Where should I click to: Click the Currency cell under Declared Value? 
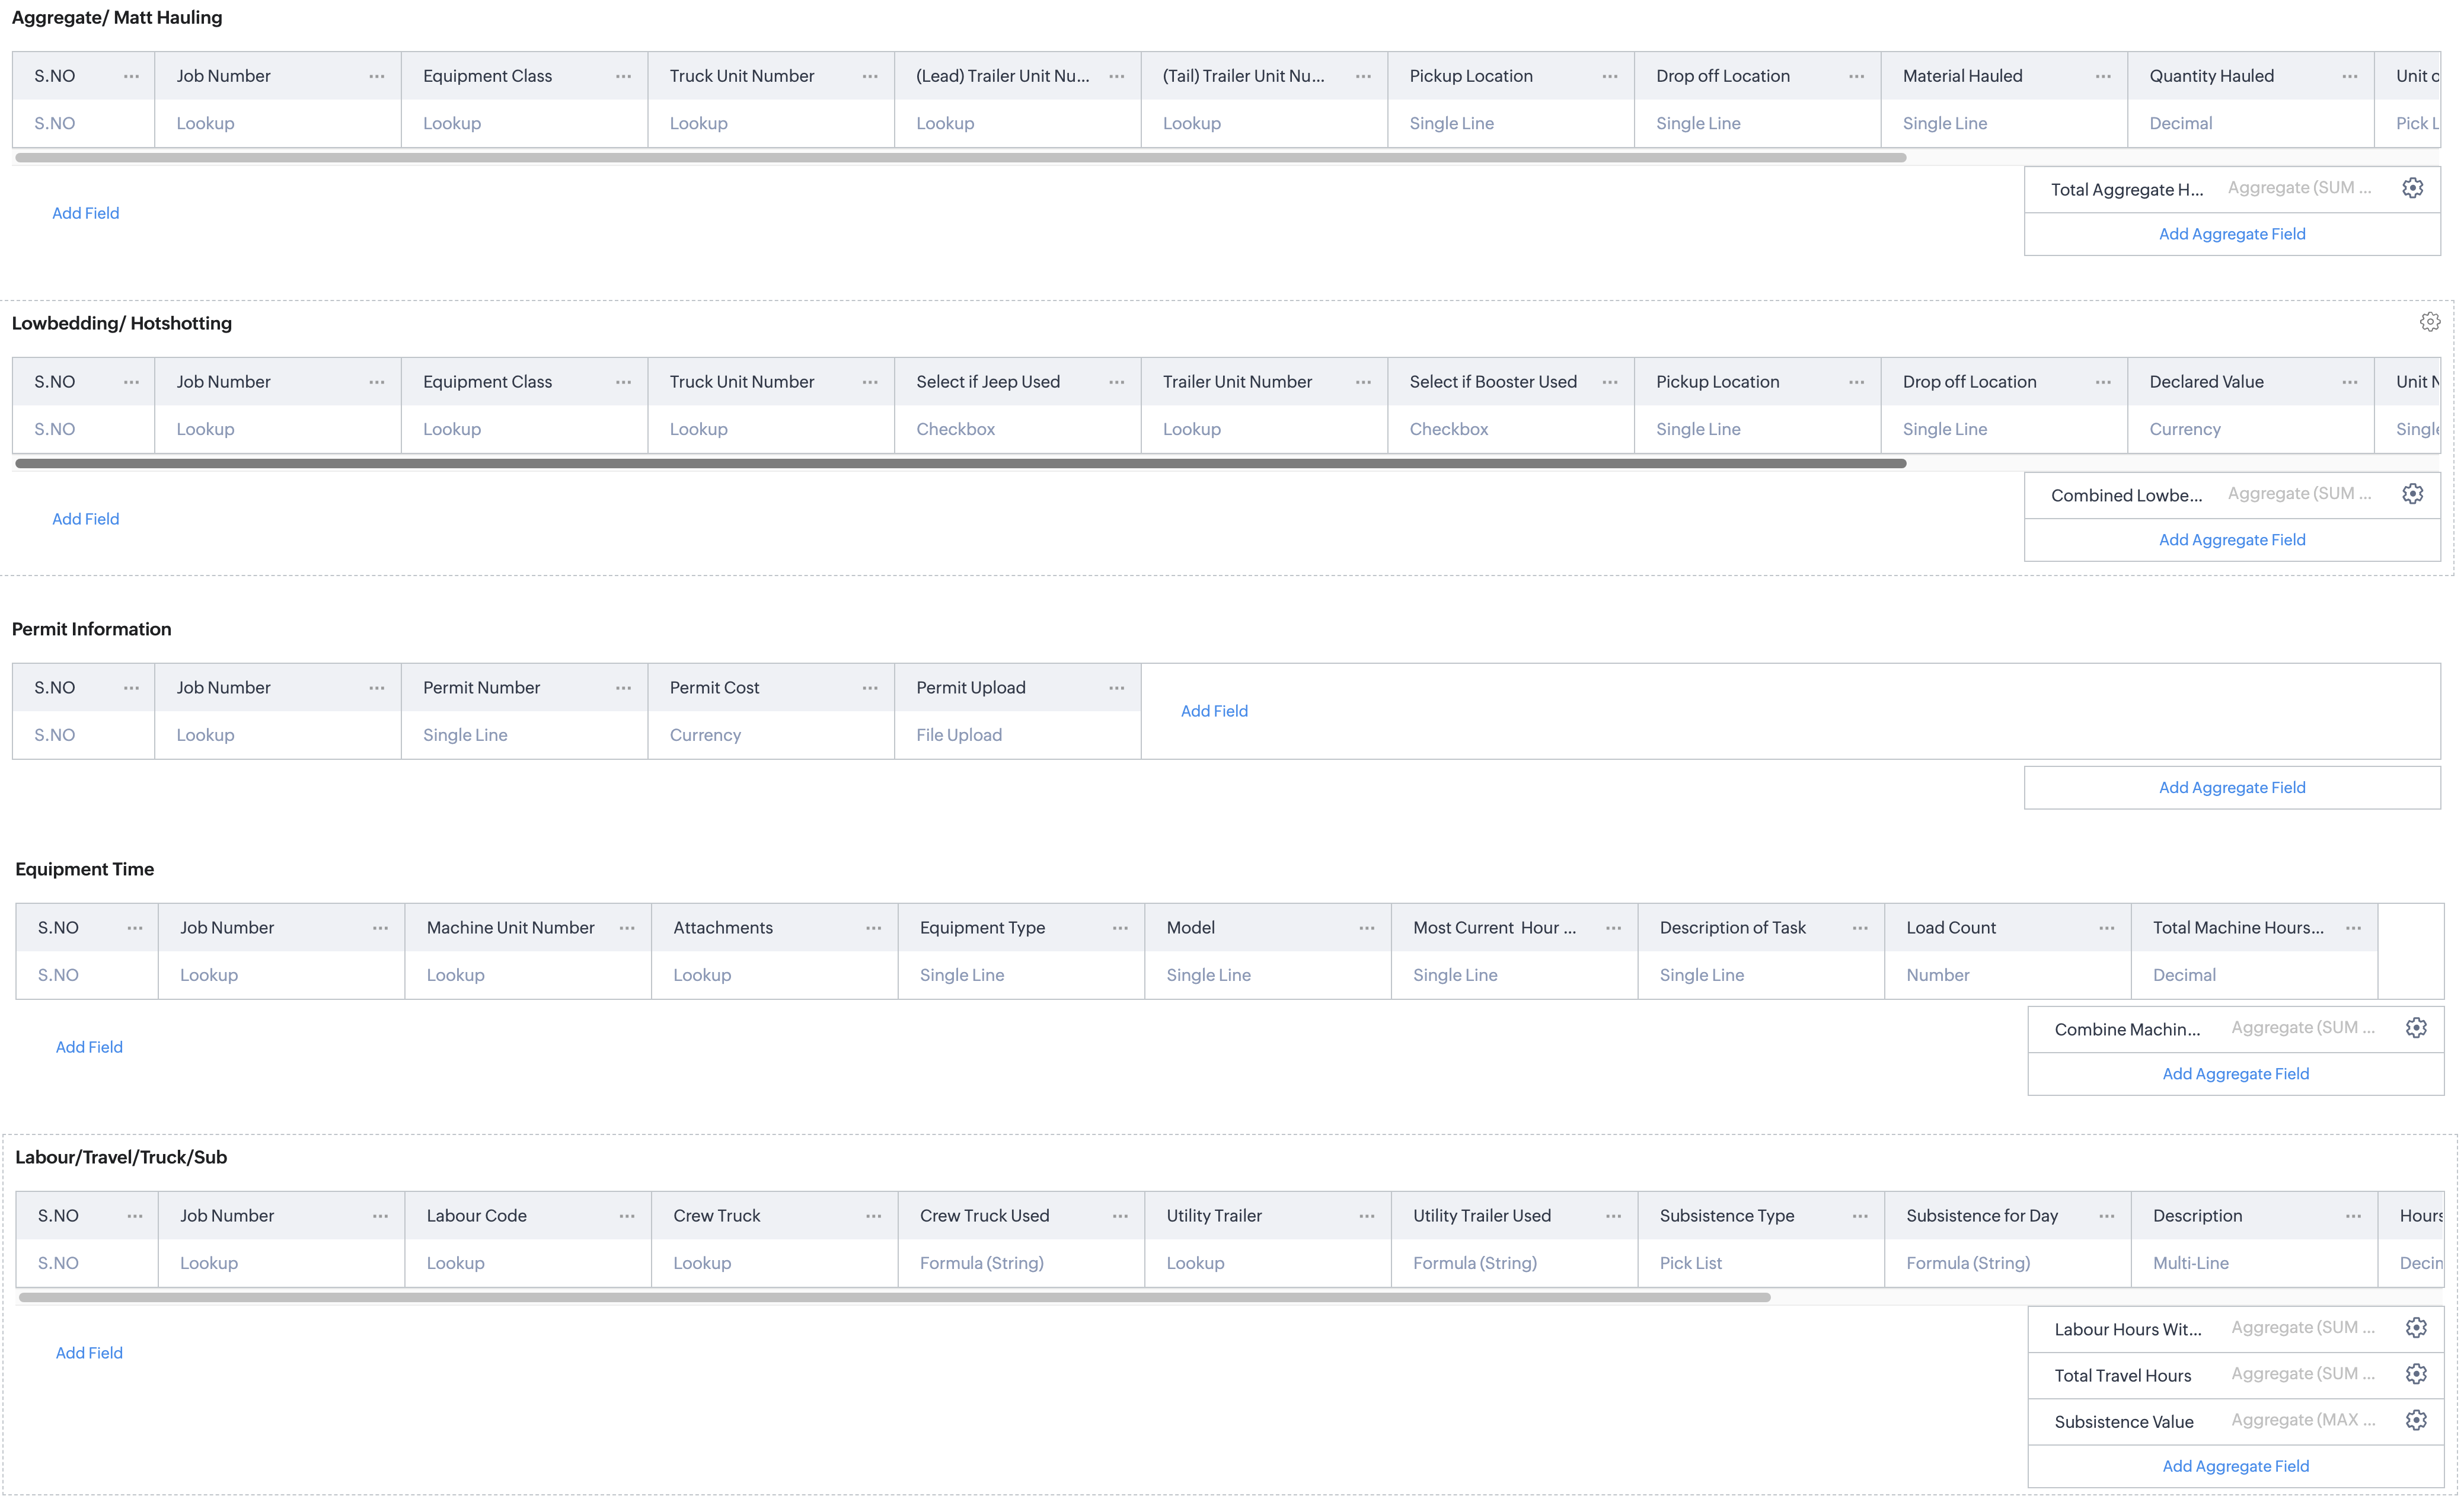click(x=2251, y=429)
